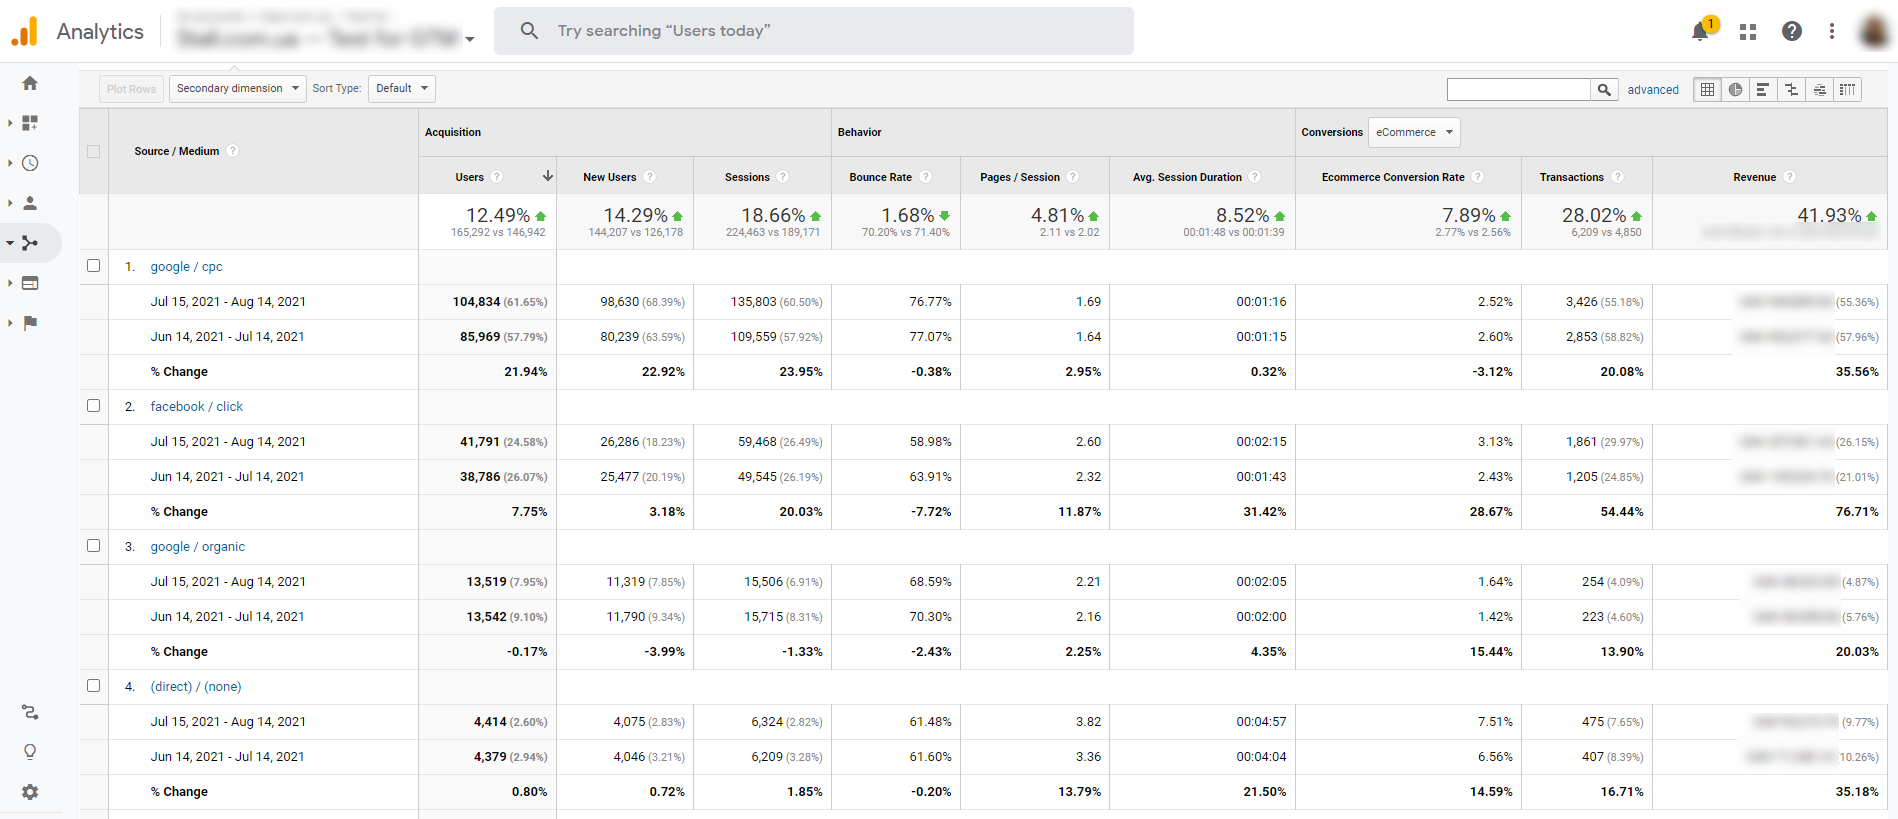The height and width of the screenshot is (819, 1898).
Task: Check the google / organic row checkbox
Action: [94, 546]
